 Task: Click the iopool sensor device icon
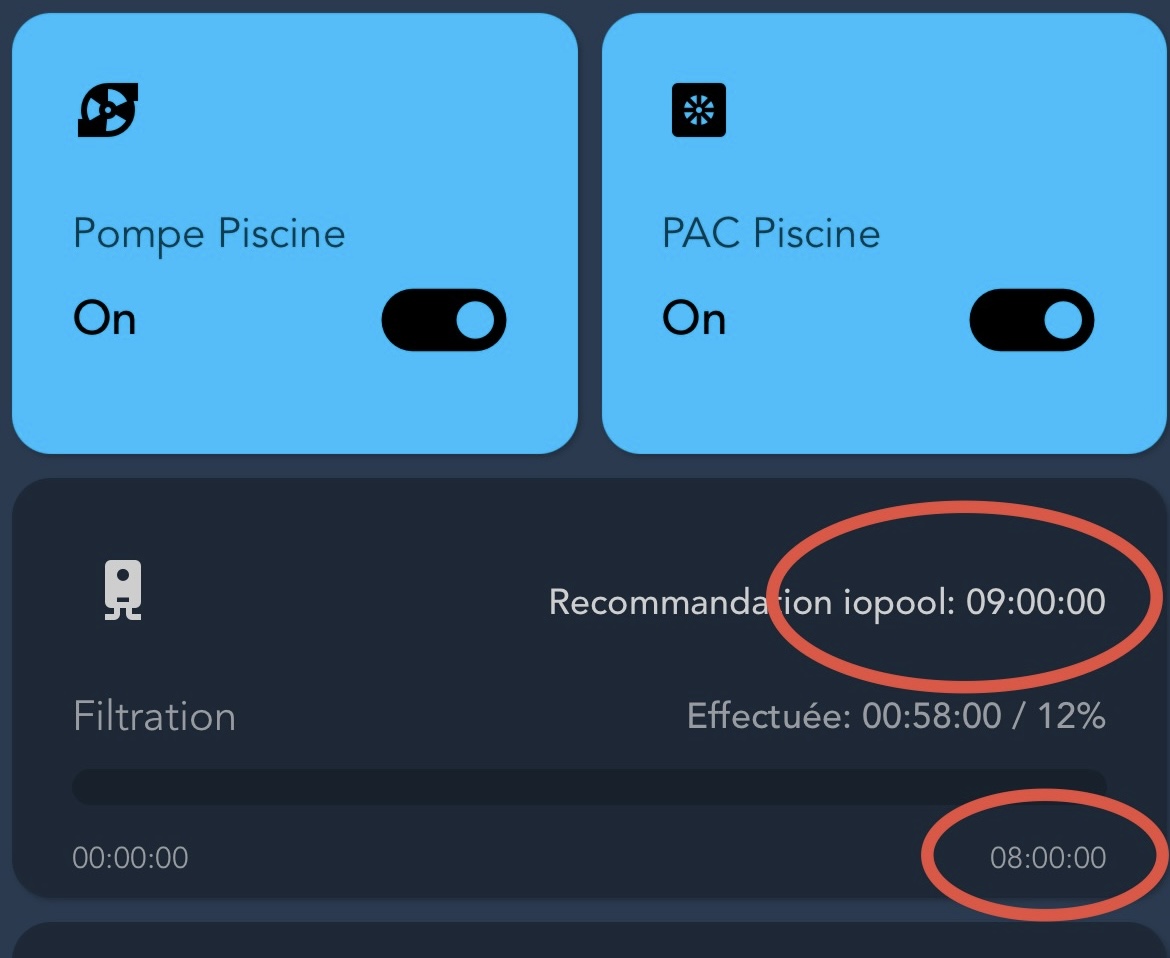pyautogui.click(x=122, y=589)
